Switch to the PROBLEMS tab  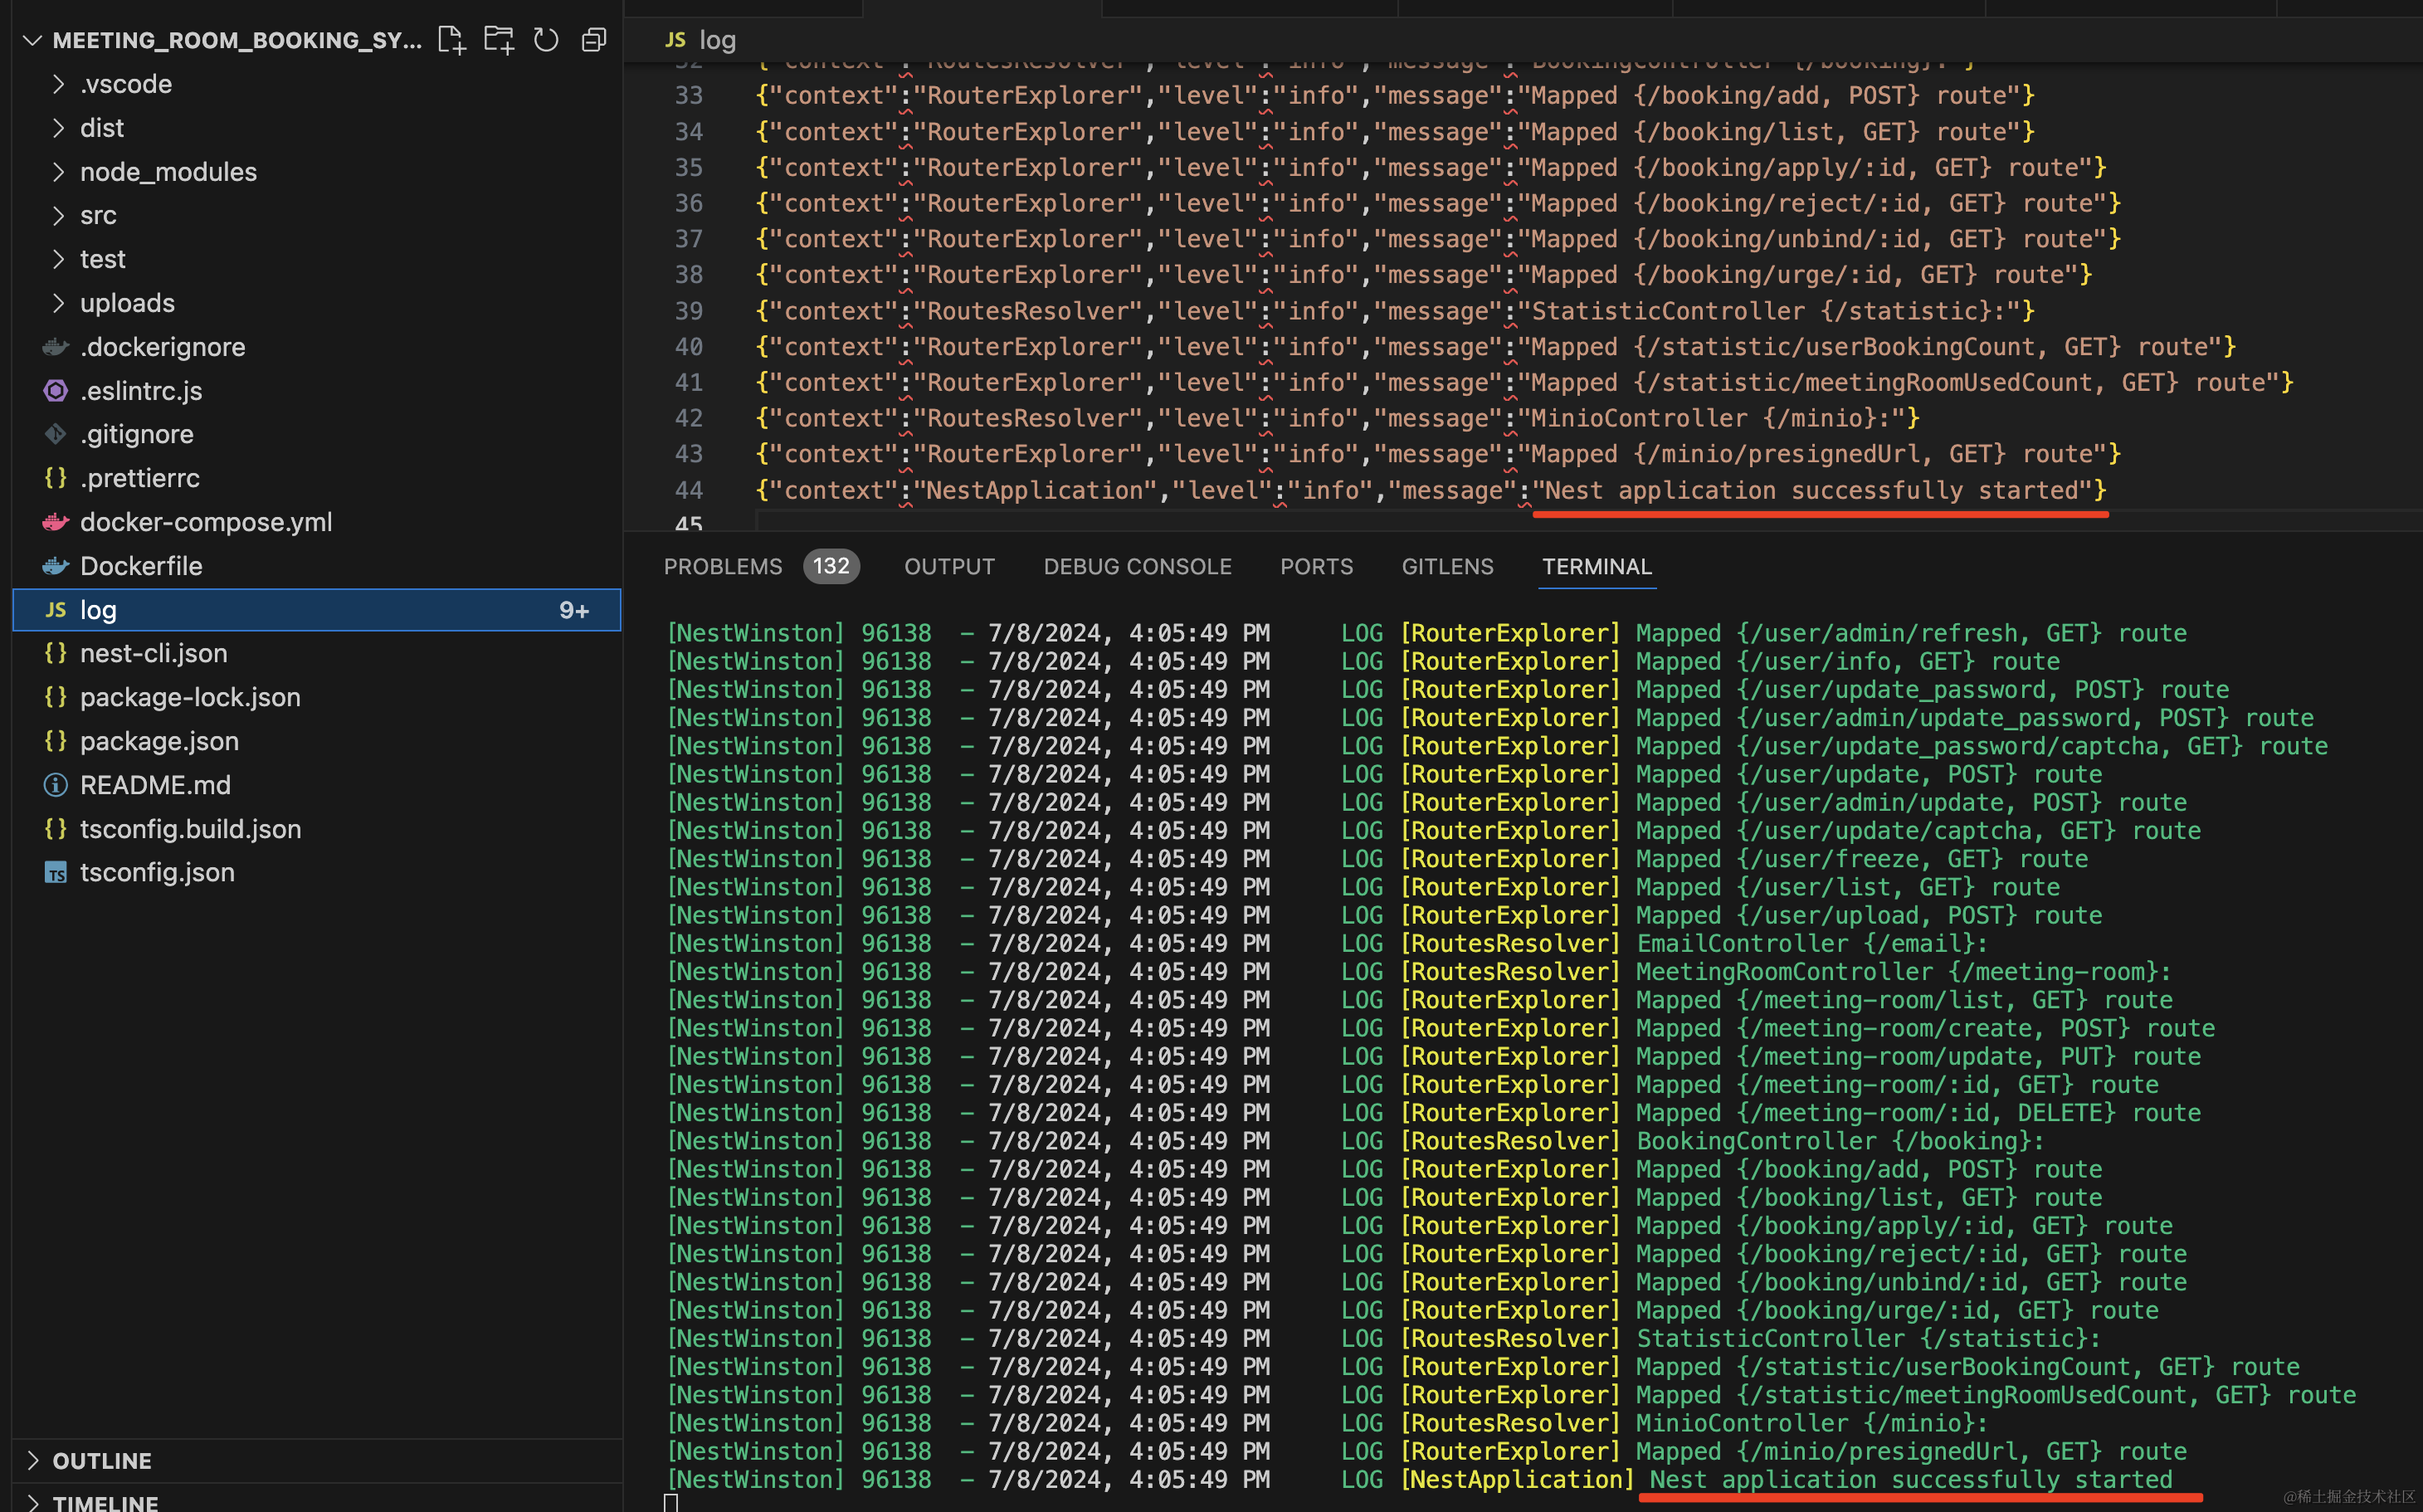point(722,567)
